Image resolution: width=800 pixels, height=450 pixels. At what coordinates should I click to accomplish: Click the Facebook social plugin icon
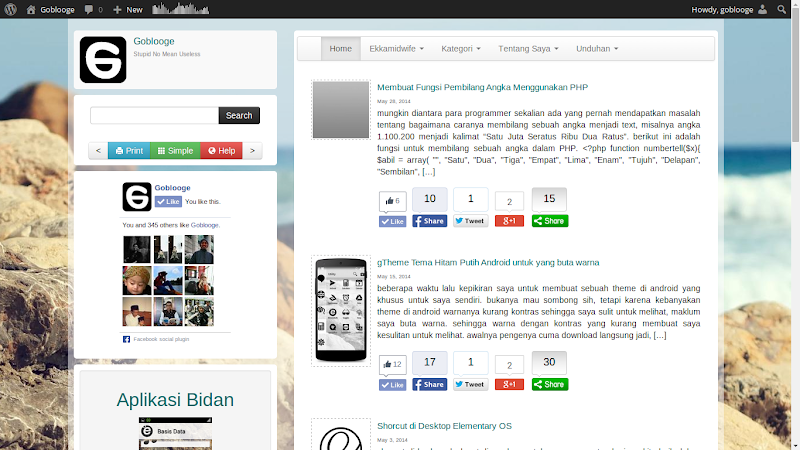[x=126, y=339]
